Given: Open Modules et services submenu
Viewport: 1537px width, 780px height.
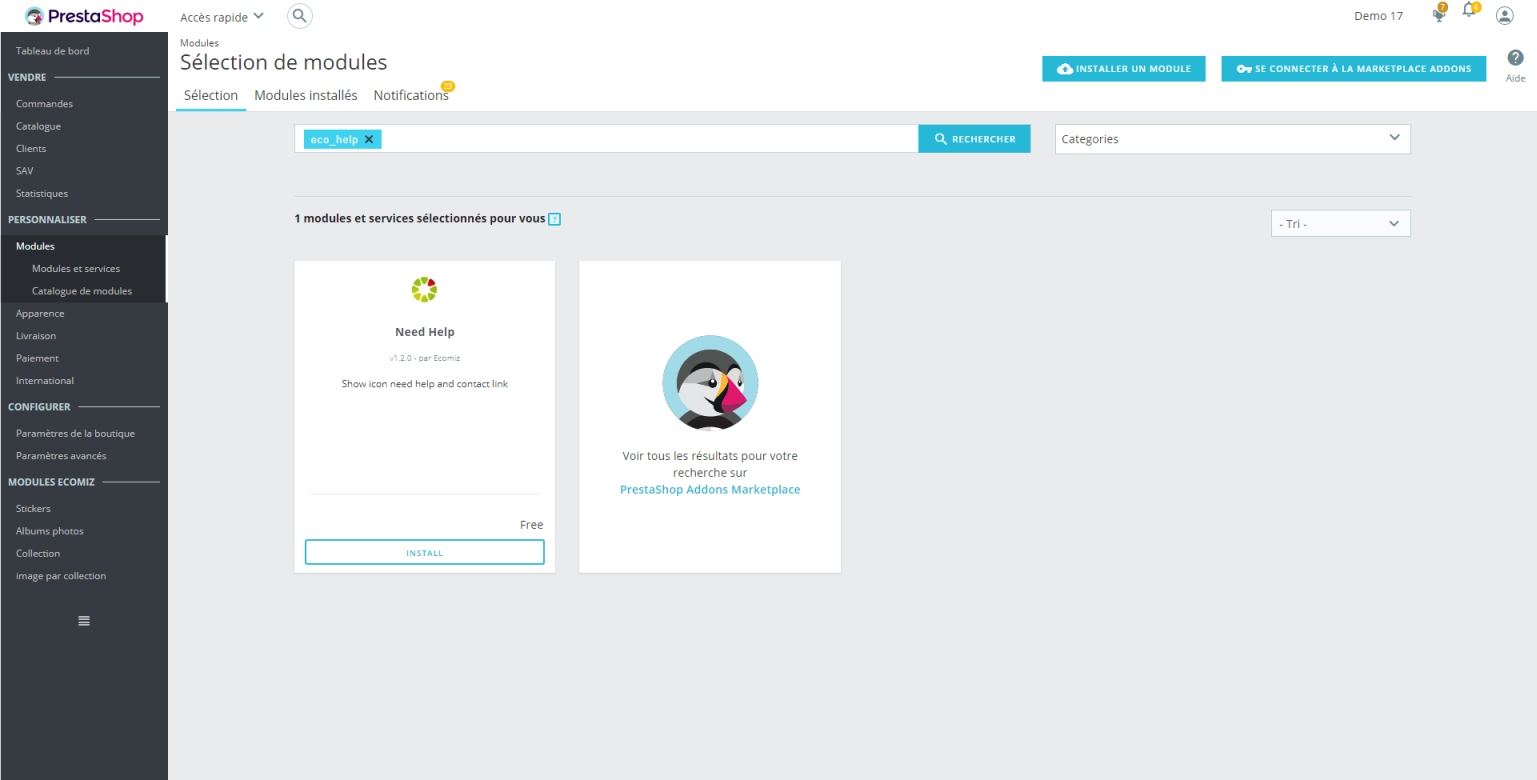Looking at the screenshot, I should tap(76, 269).
